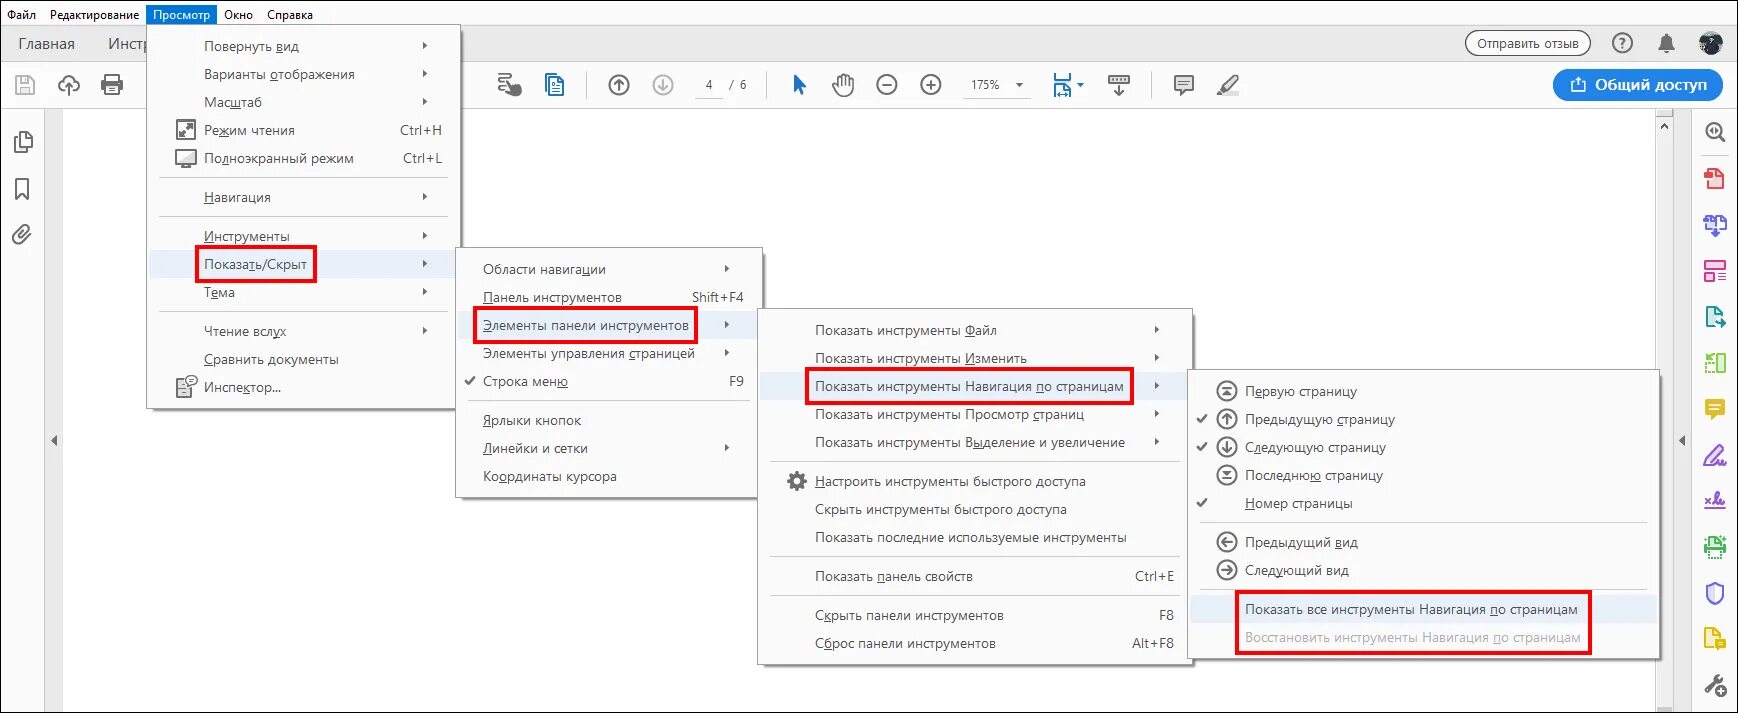Switch to the Главная tab

coord(47,44)
